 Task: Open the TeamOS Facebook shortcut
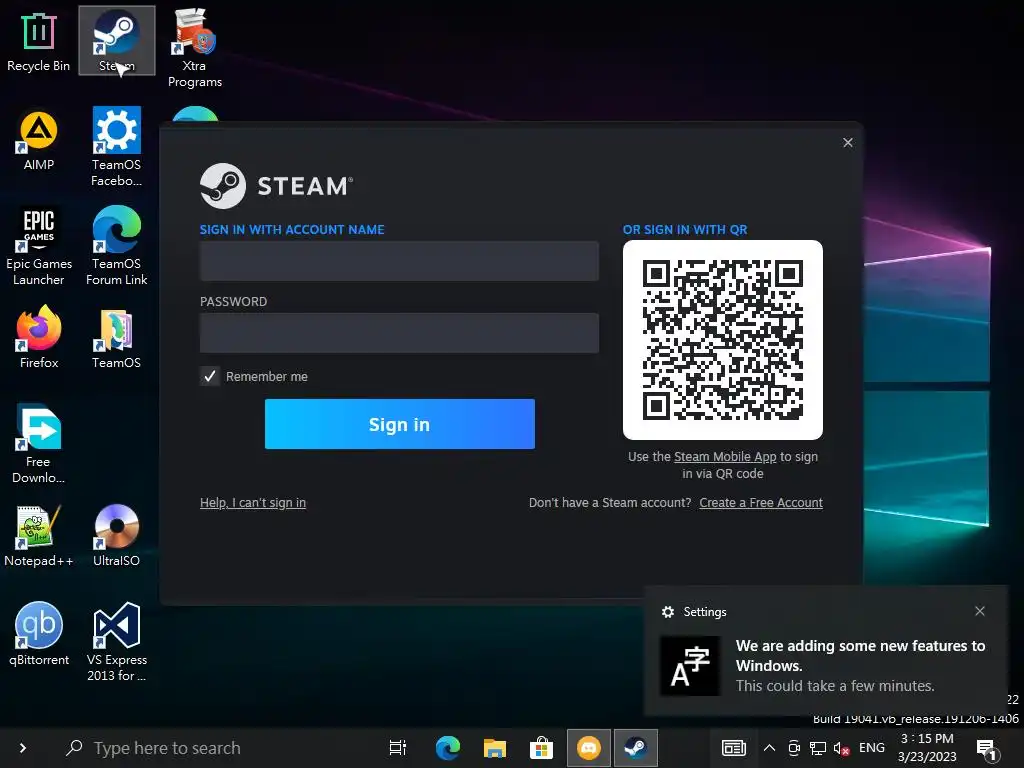coord(116,148)
